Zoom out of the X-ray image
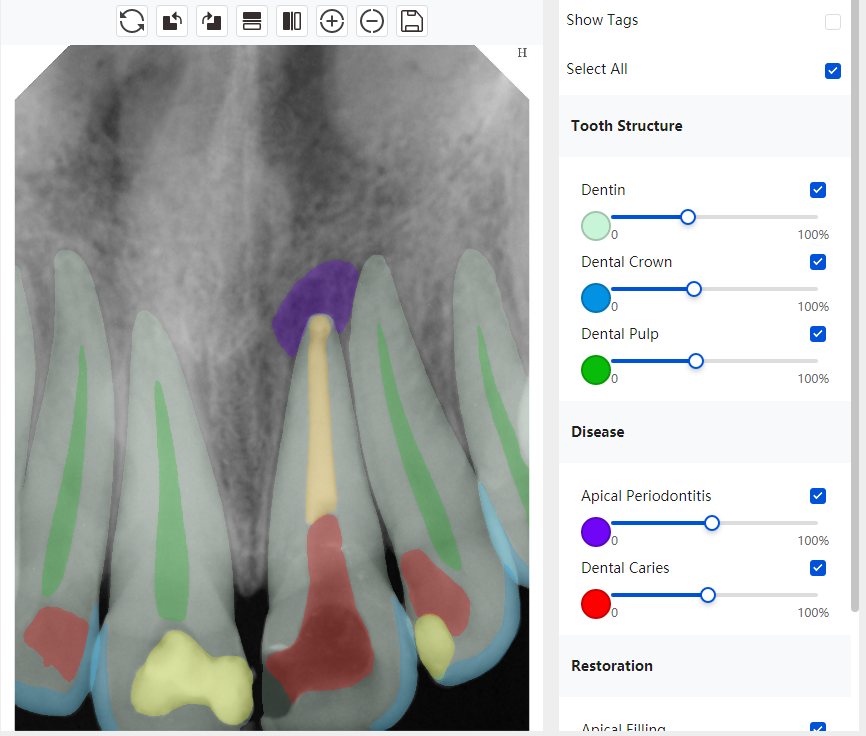The height and width of the screenshot is (736, 866). (372, 21)
